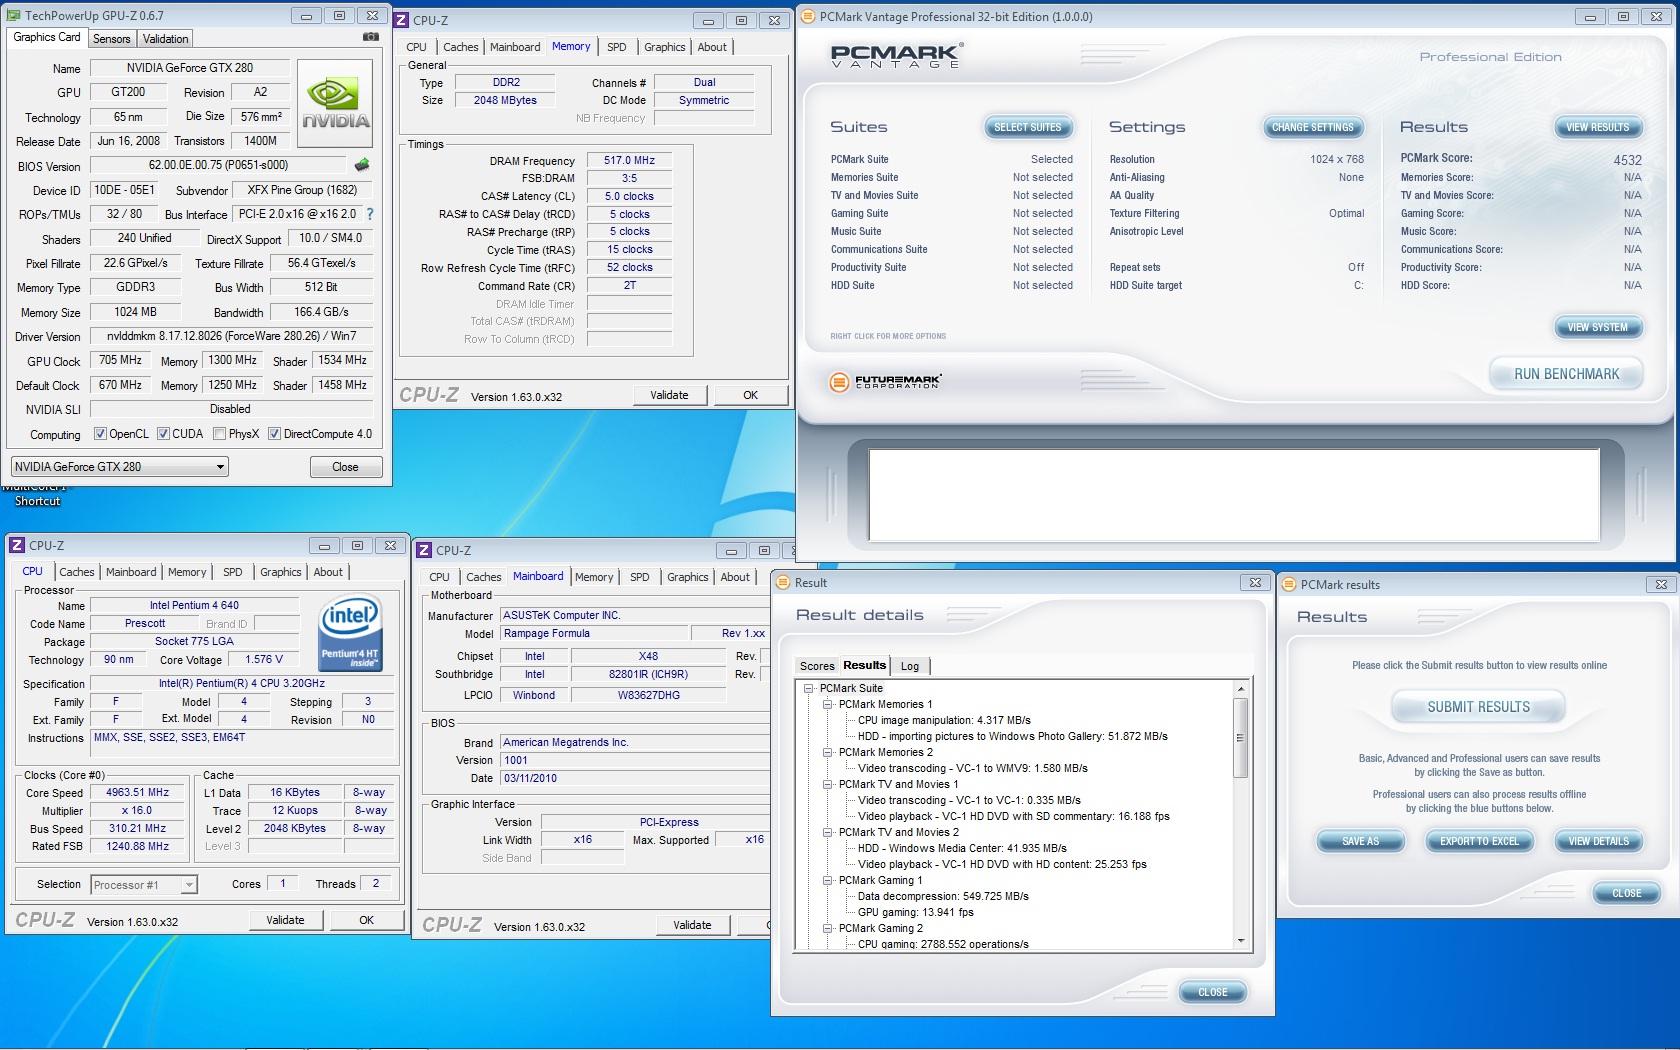Screen dimensions: 1680x1050
Task: Toggle the PhysX checkbox in GPU-Z
Action: [219, 434]
